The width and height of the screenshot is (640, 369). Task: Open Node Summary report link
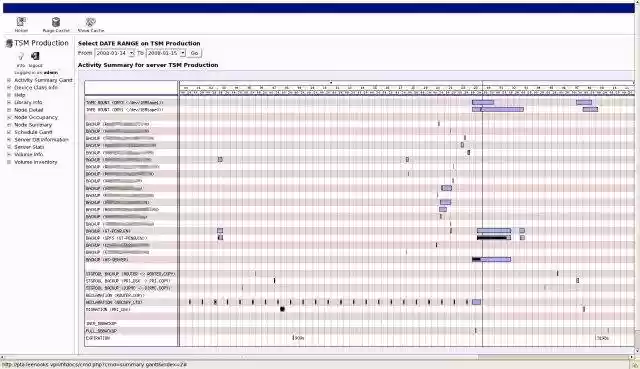[x=33, y=125]
